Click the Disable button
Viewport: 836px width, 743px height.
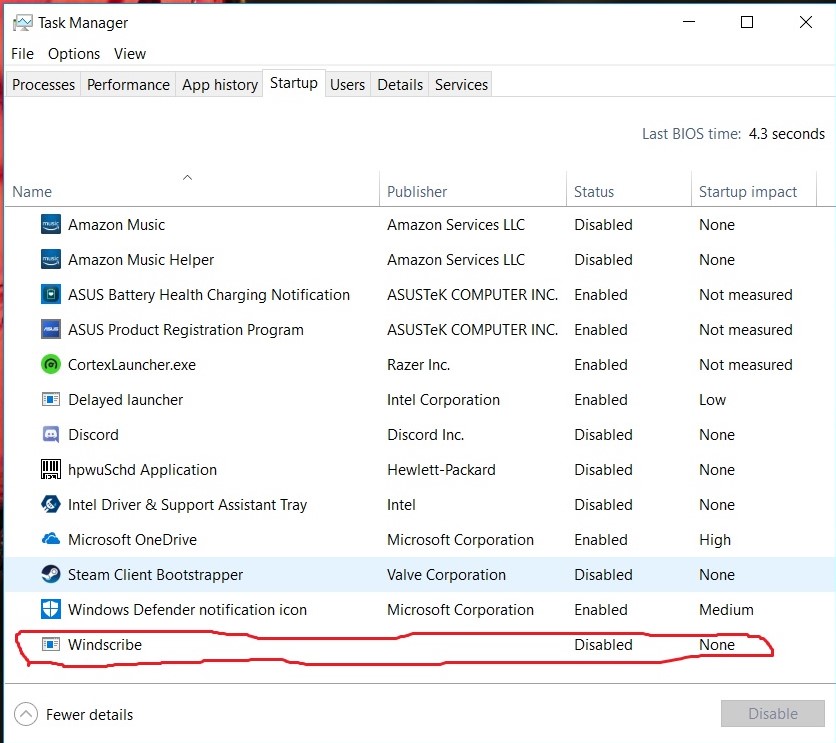773,713
